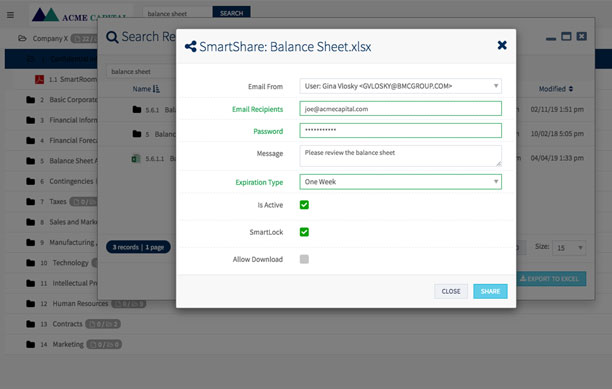Click the Marketing count badge
This screenshot has width=612, height=389.
pos(104,344)
